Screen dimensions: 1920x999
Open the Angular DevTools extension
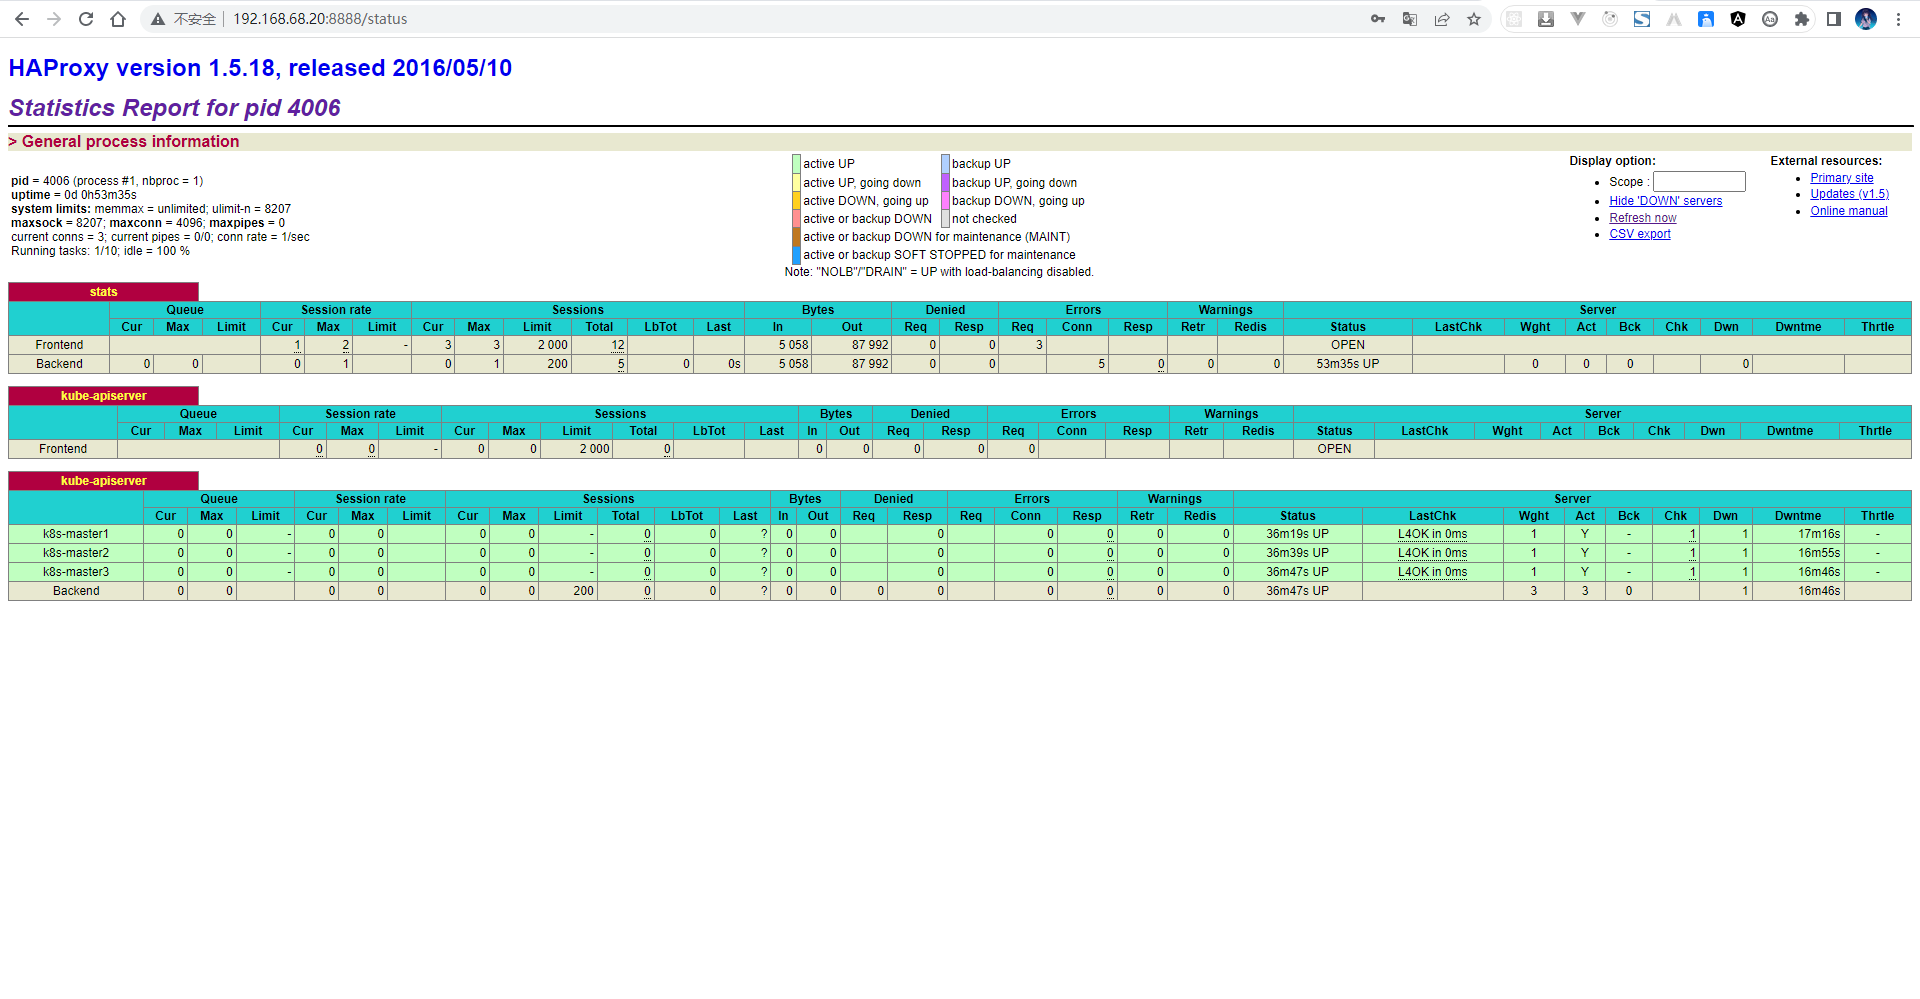pyautogui.click(x=1738, y=19)
